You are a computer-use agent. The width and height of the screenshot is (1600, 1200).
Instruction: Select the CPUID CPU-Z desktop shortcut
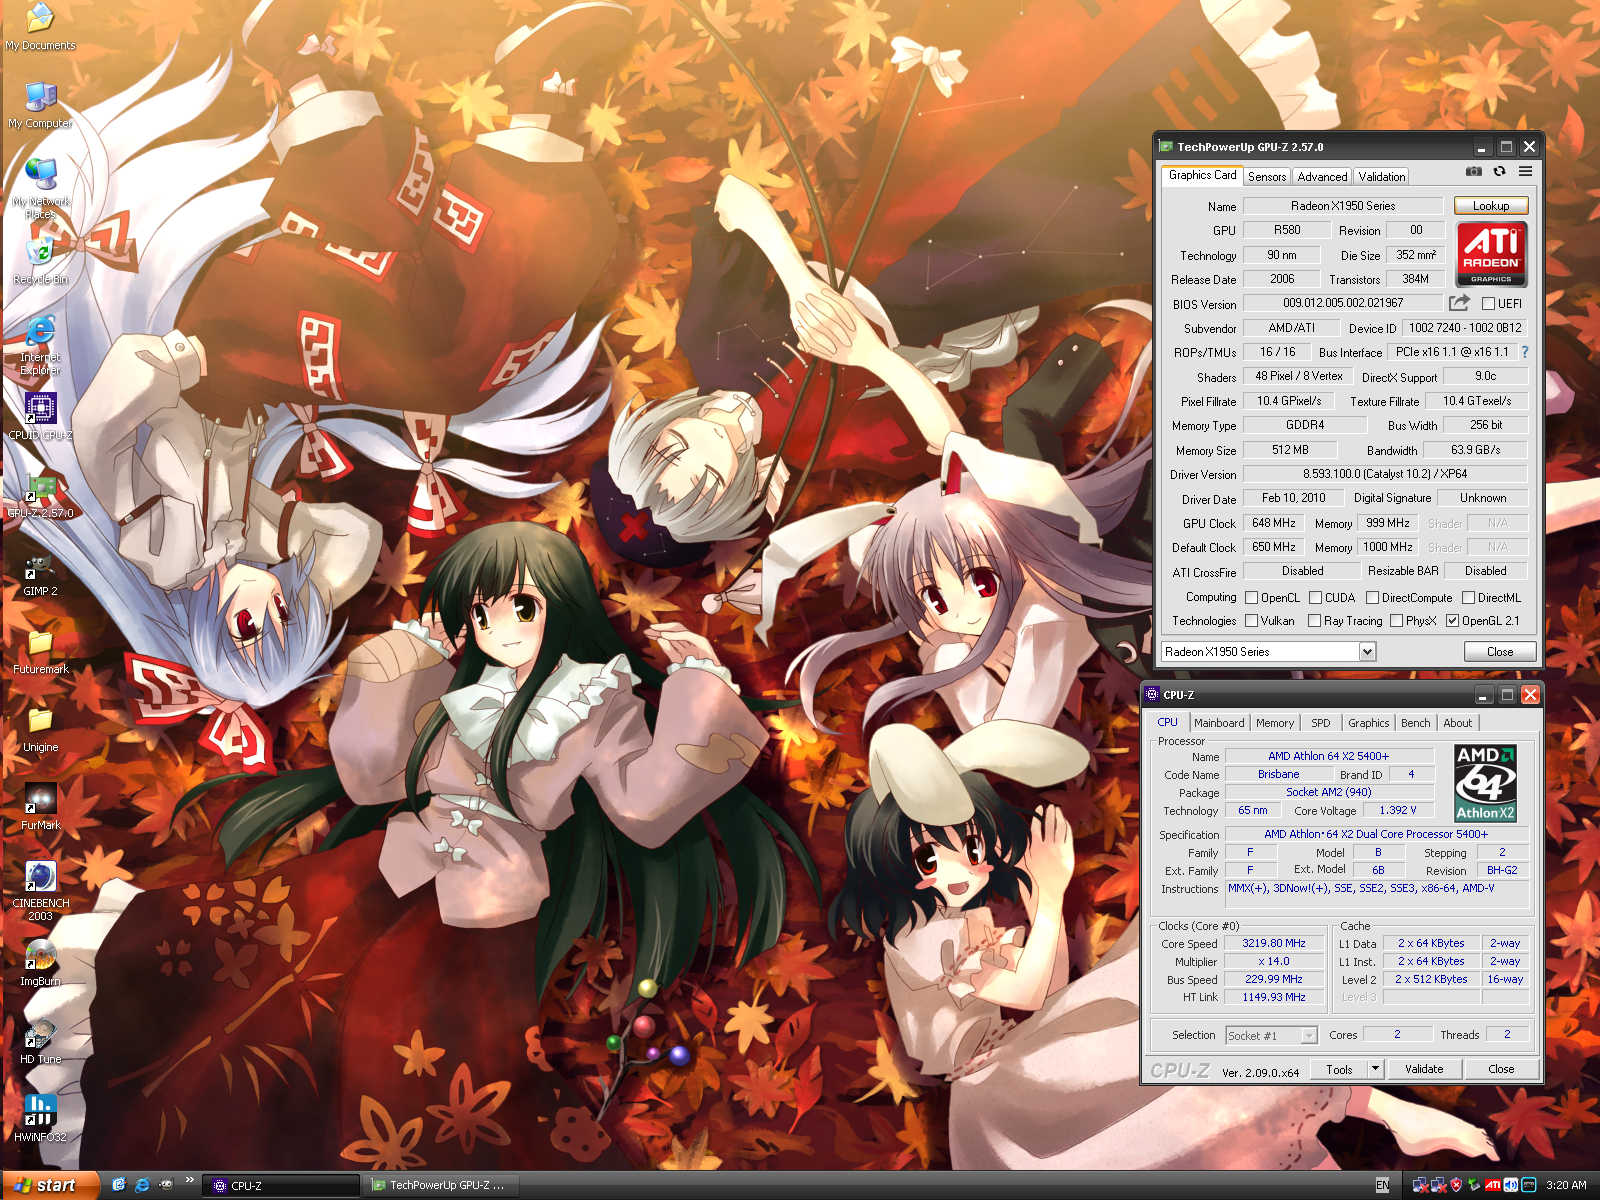coord(40,416)
